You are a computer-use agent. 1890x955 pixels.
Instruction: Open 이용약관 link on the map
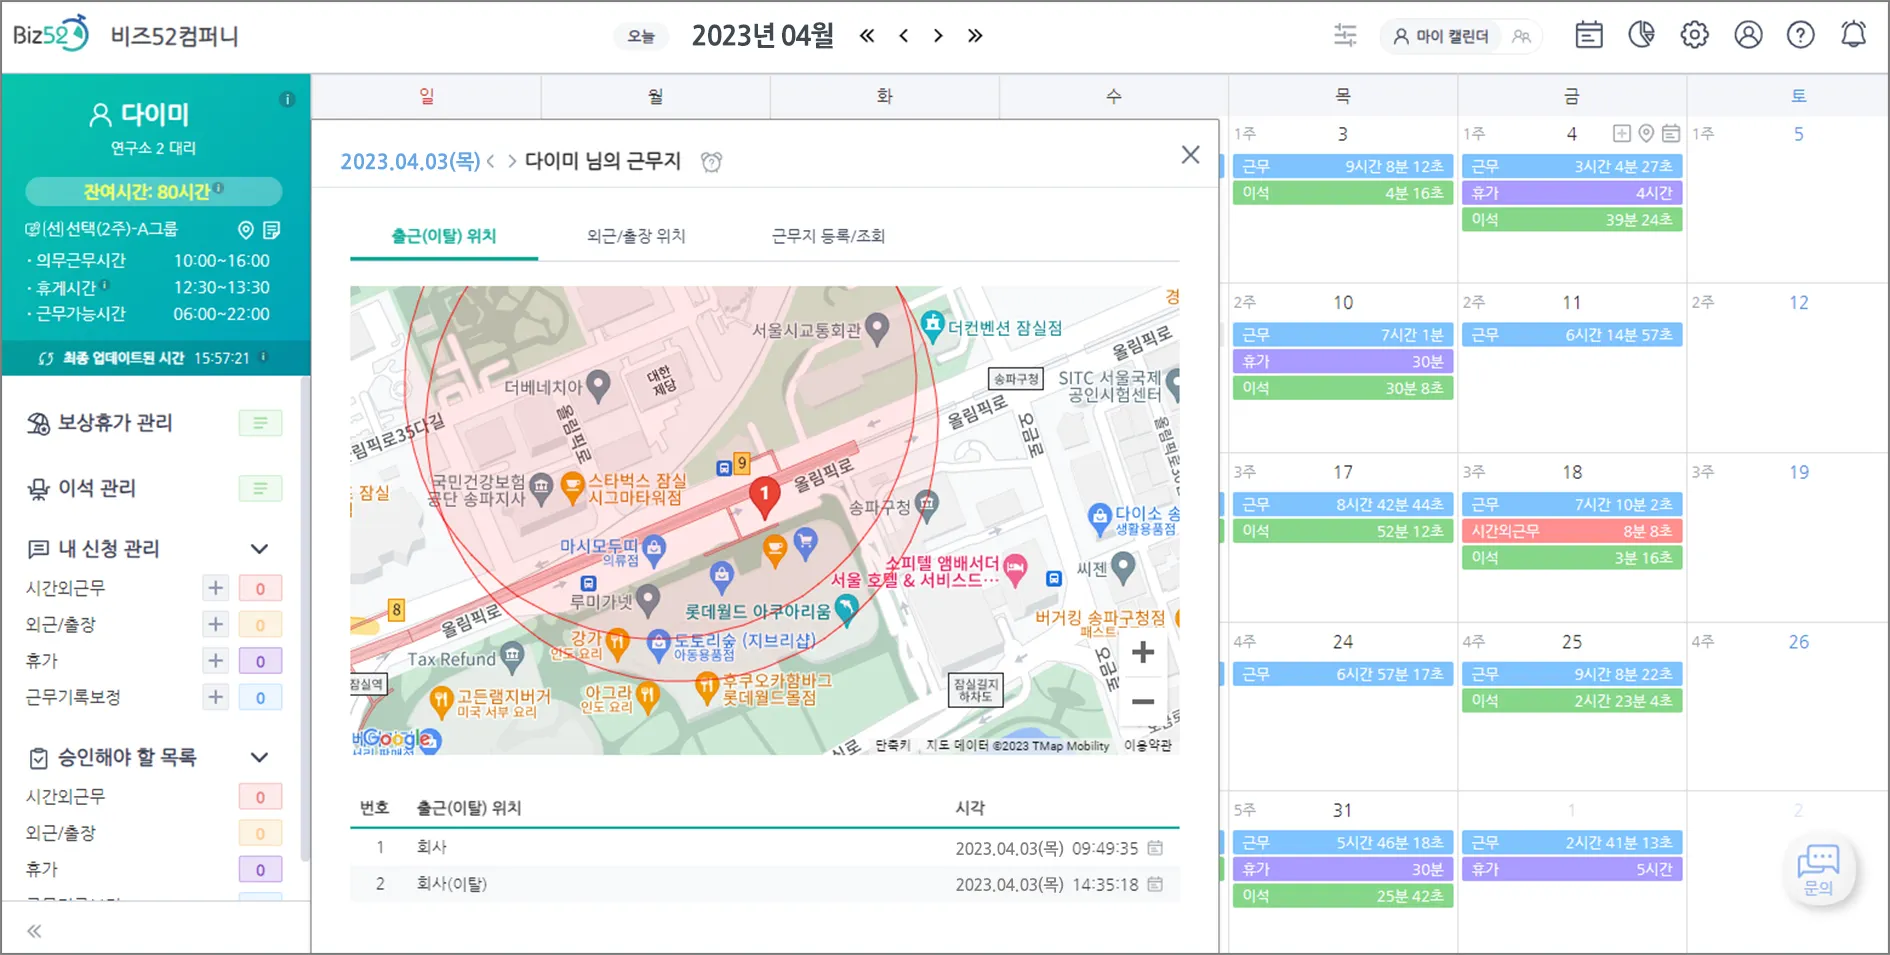coord(1147,746)
